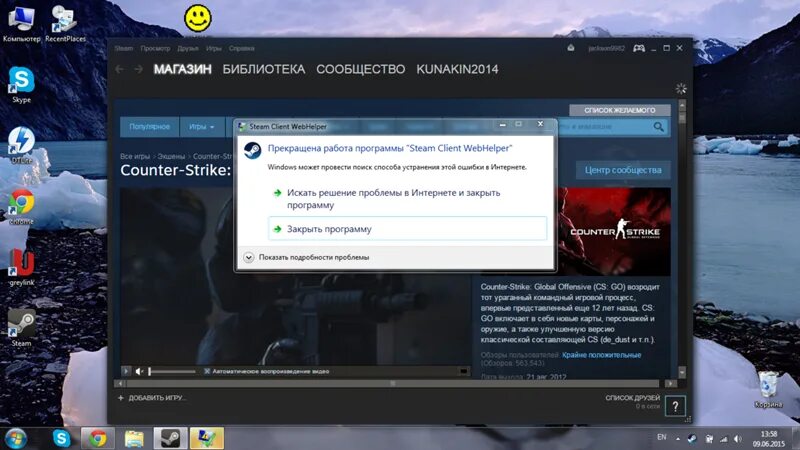Show hidden tray icons arrow
The image size is (800, 450).
[x=678, y=439]
